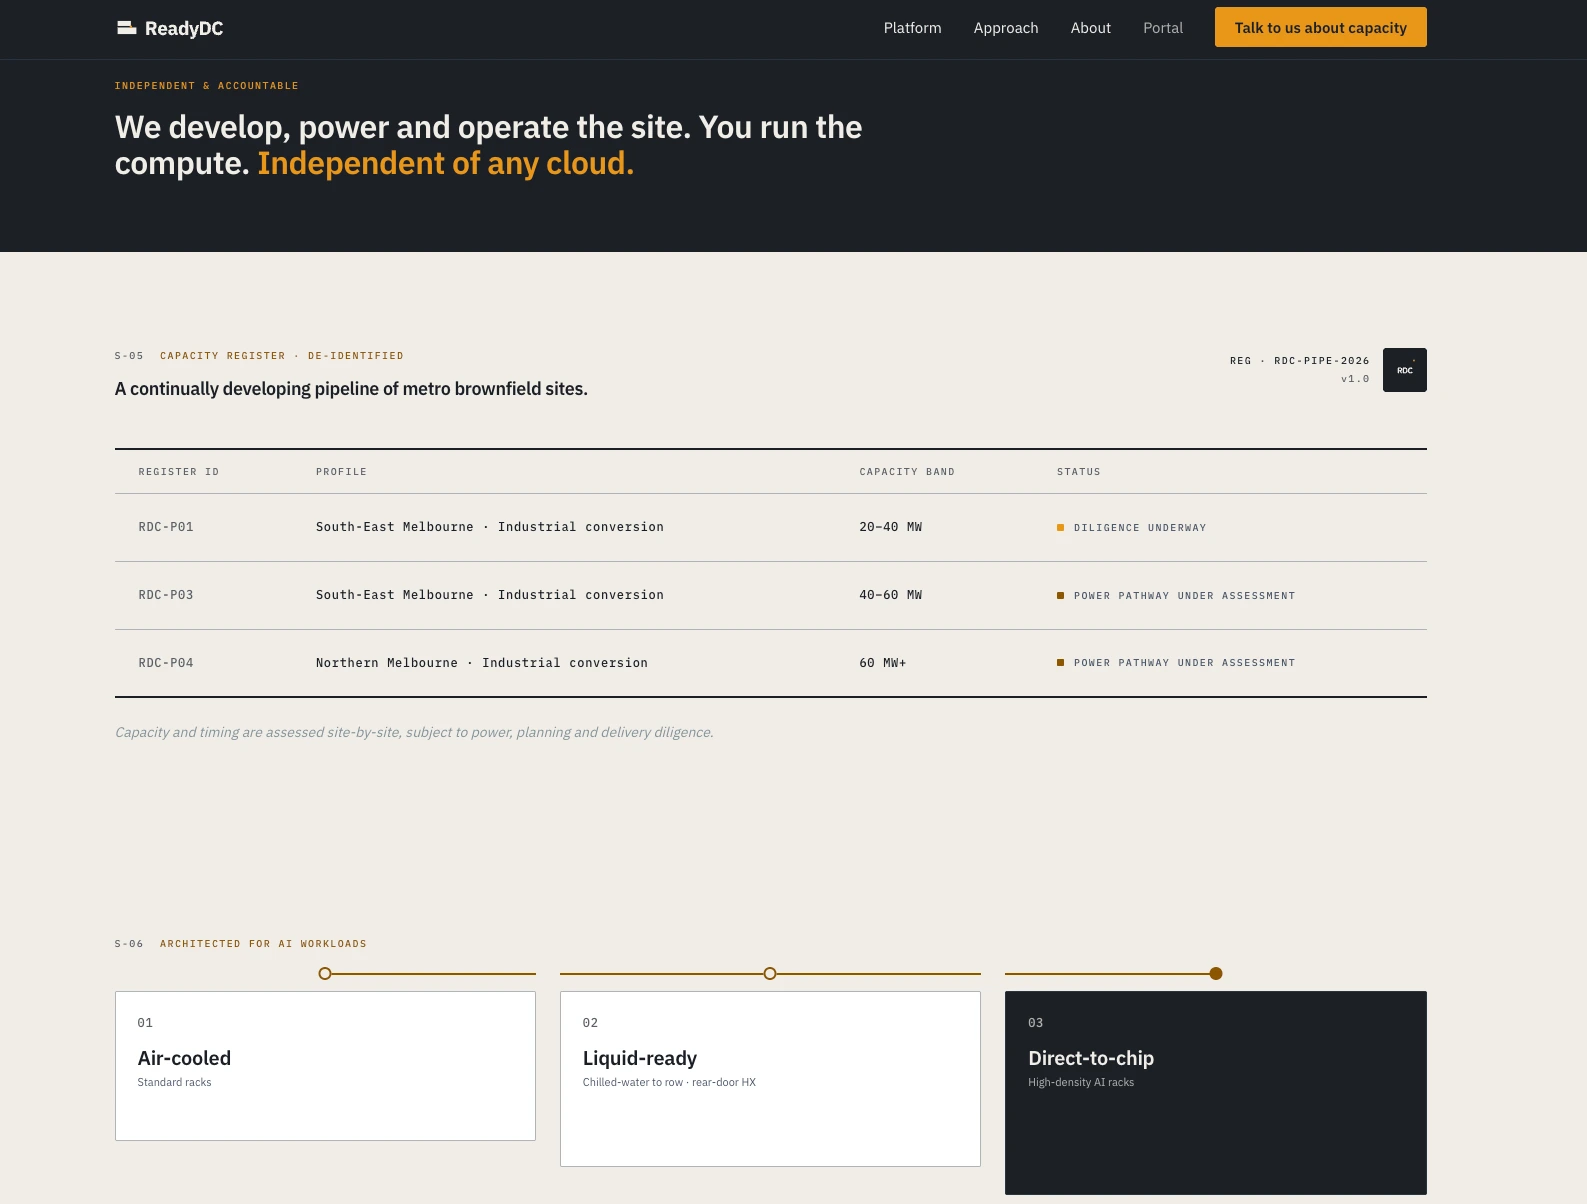Click the 60 MW+ capacity cell
1587x1204 pixels.
point(883,663)
